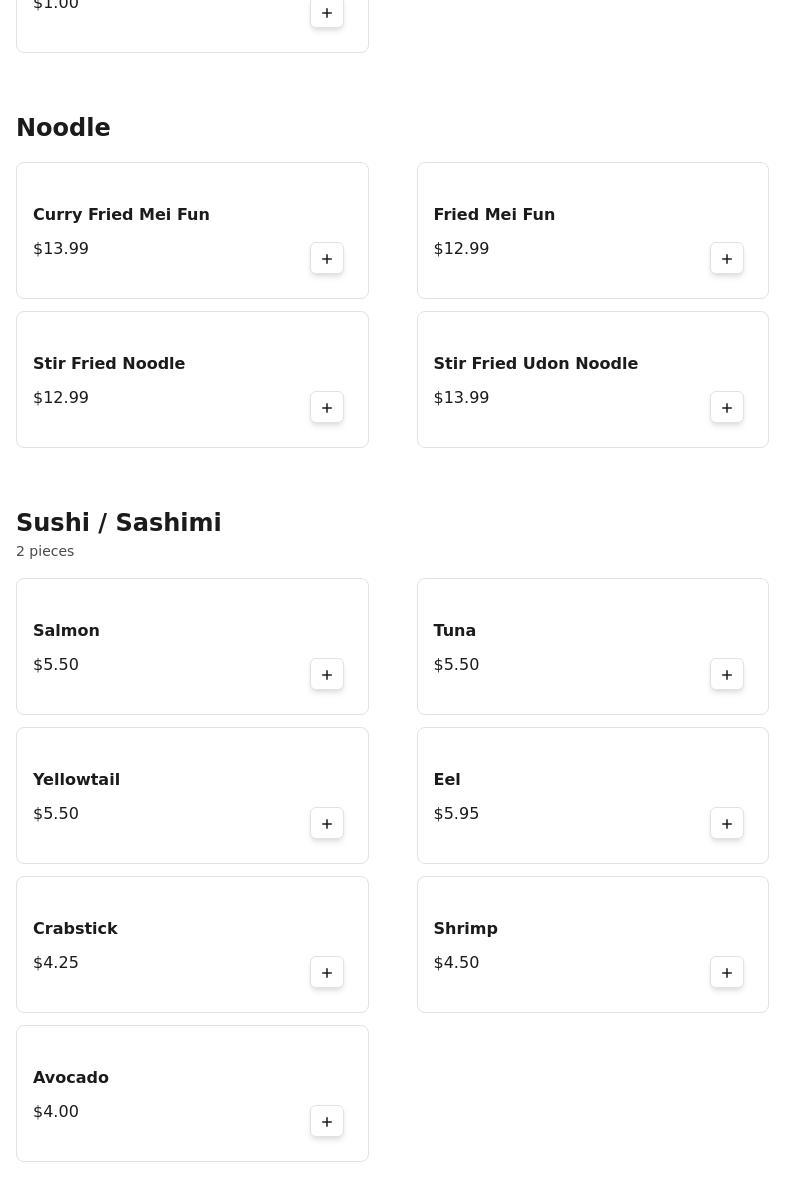The image size is (785, 1184).
Task: Add Salmon sushi to order
Action: pyautogui.click(x=327, y=675)
